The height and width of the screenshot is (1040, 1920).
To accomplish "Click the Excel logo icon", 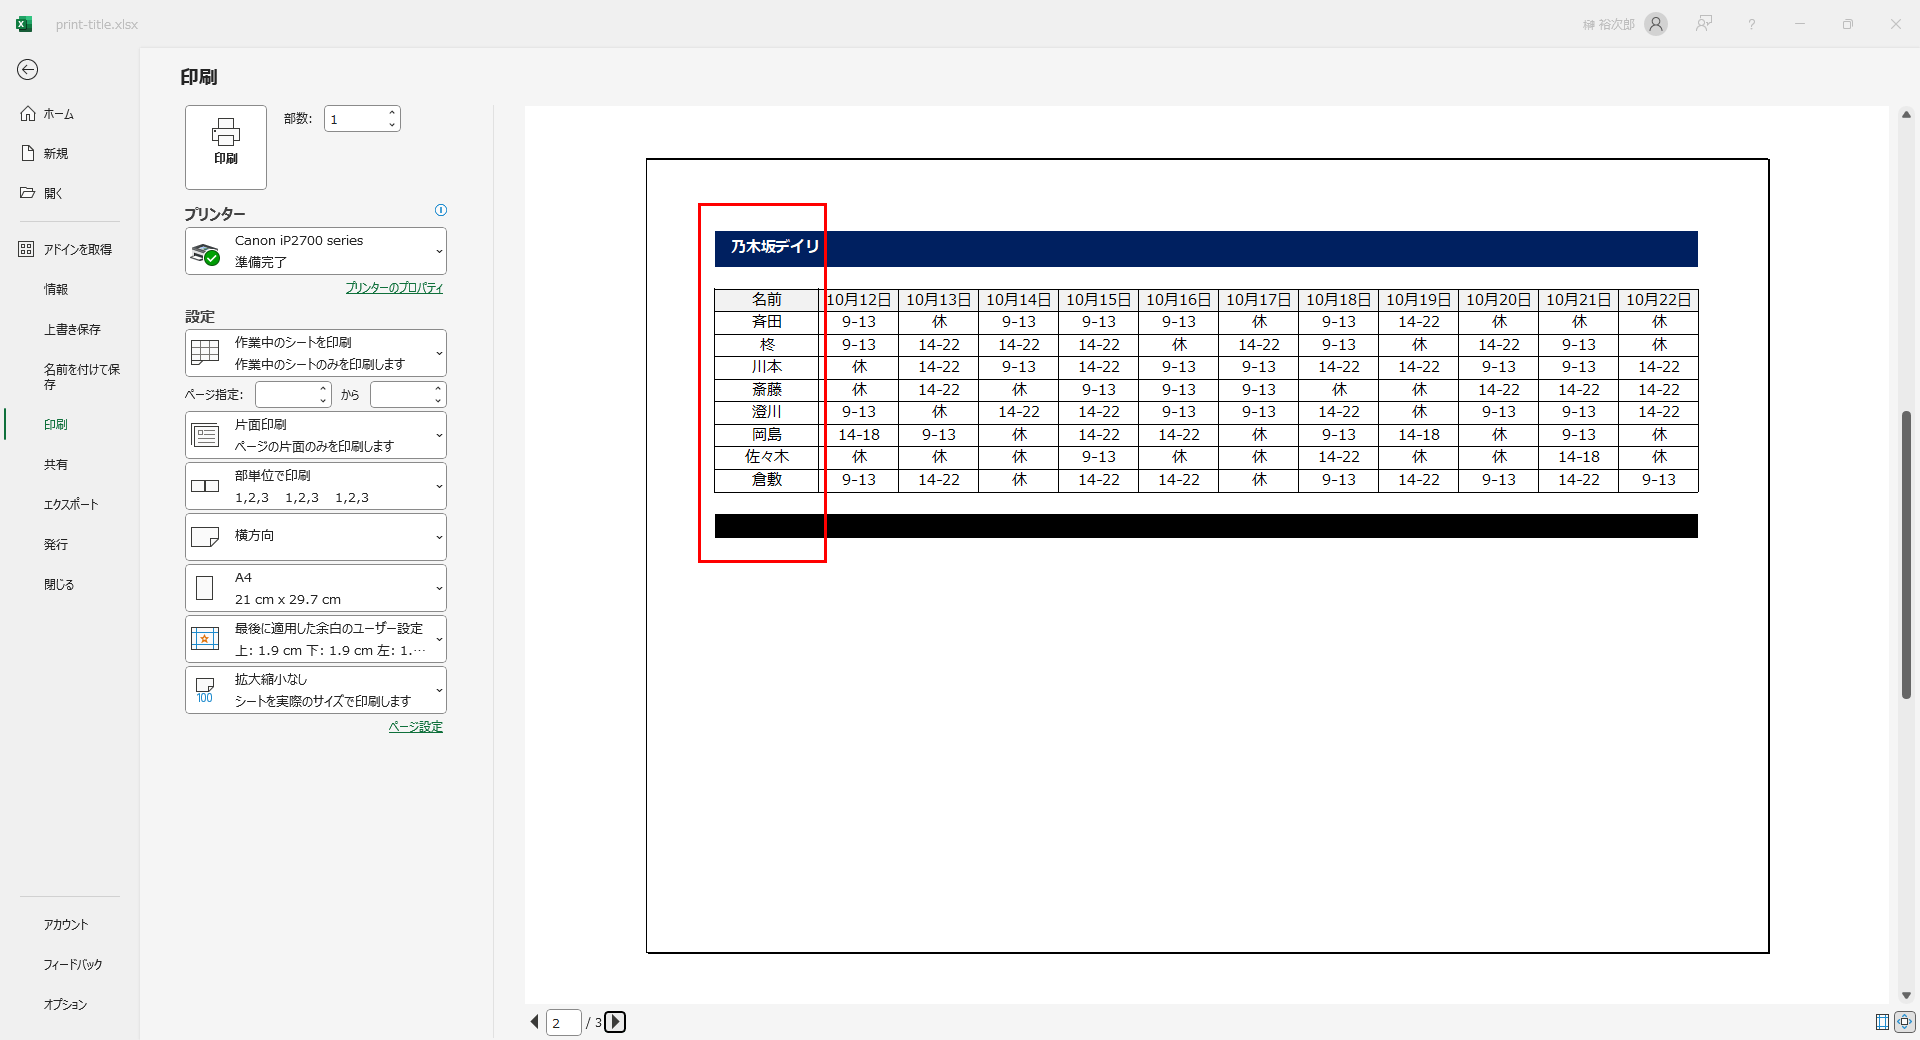I will click(x=24, y=24).
